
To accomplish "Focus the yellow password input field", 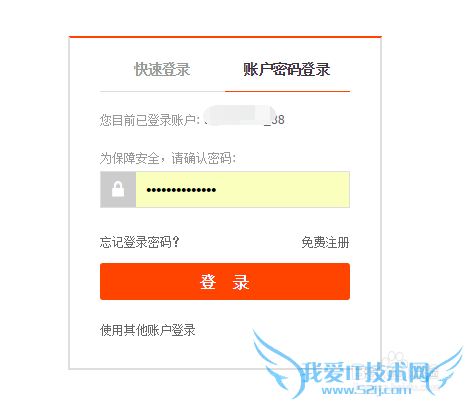I will click(243, 189).
